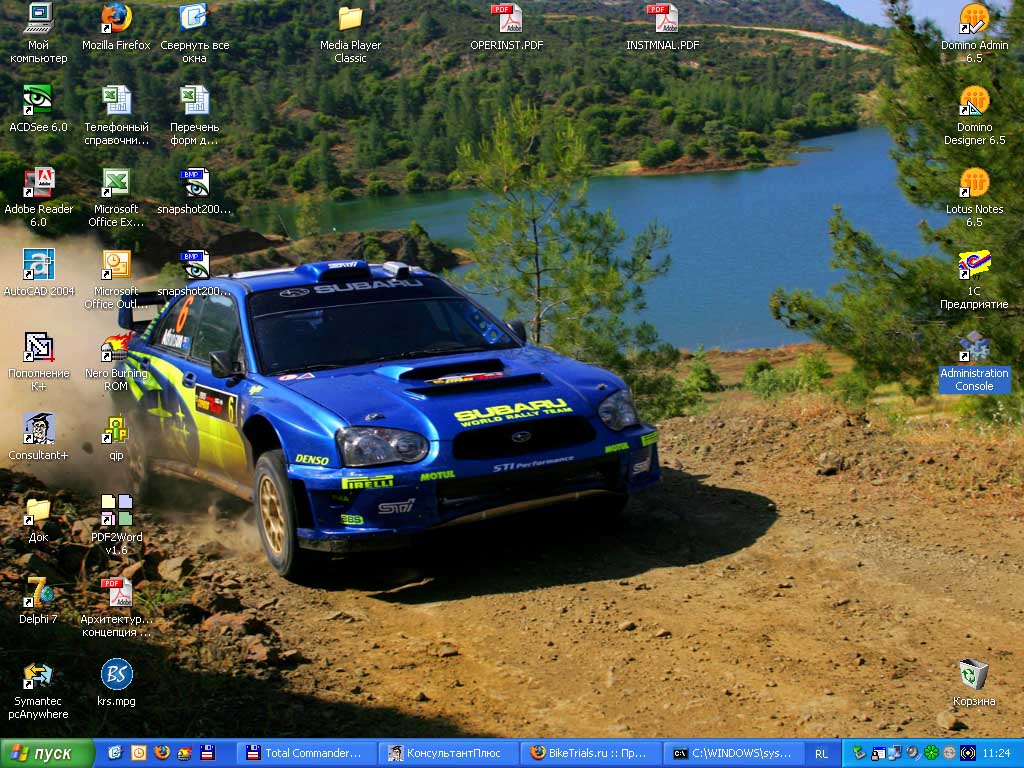Open the Корзина recycle bin
Viewport: 1024px width, 768px height.
973,675
